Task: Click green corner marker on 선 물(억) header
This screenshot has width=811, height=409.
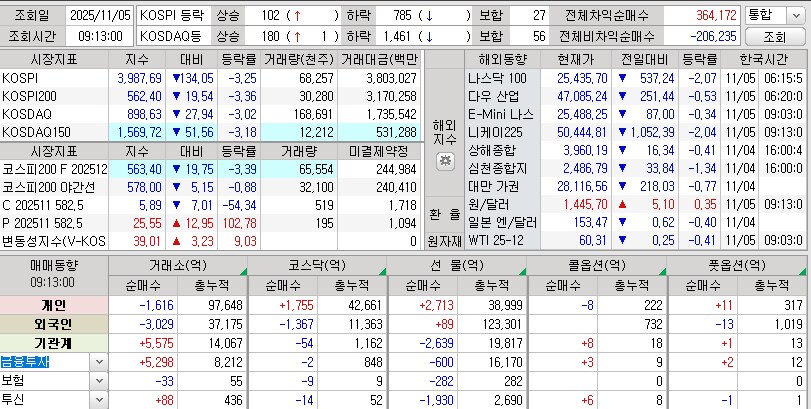Action: (522, 271)
